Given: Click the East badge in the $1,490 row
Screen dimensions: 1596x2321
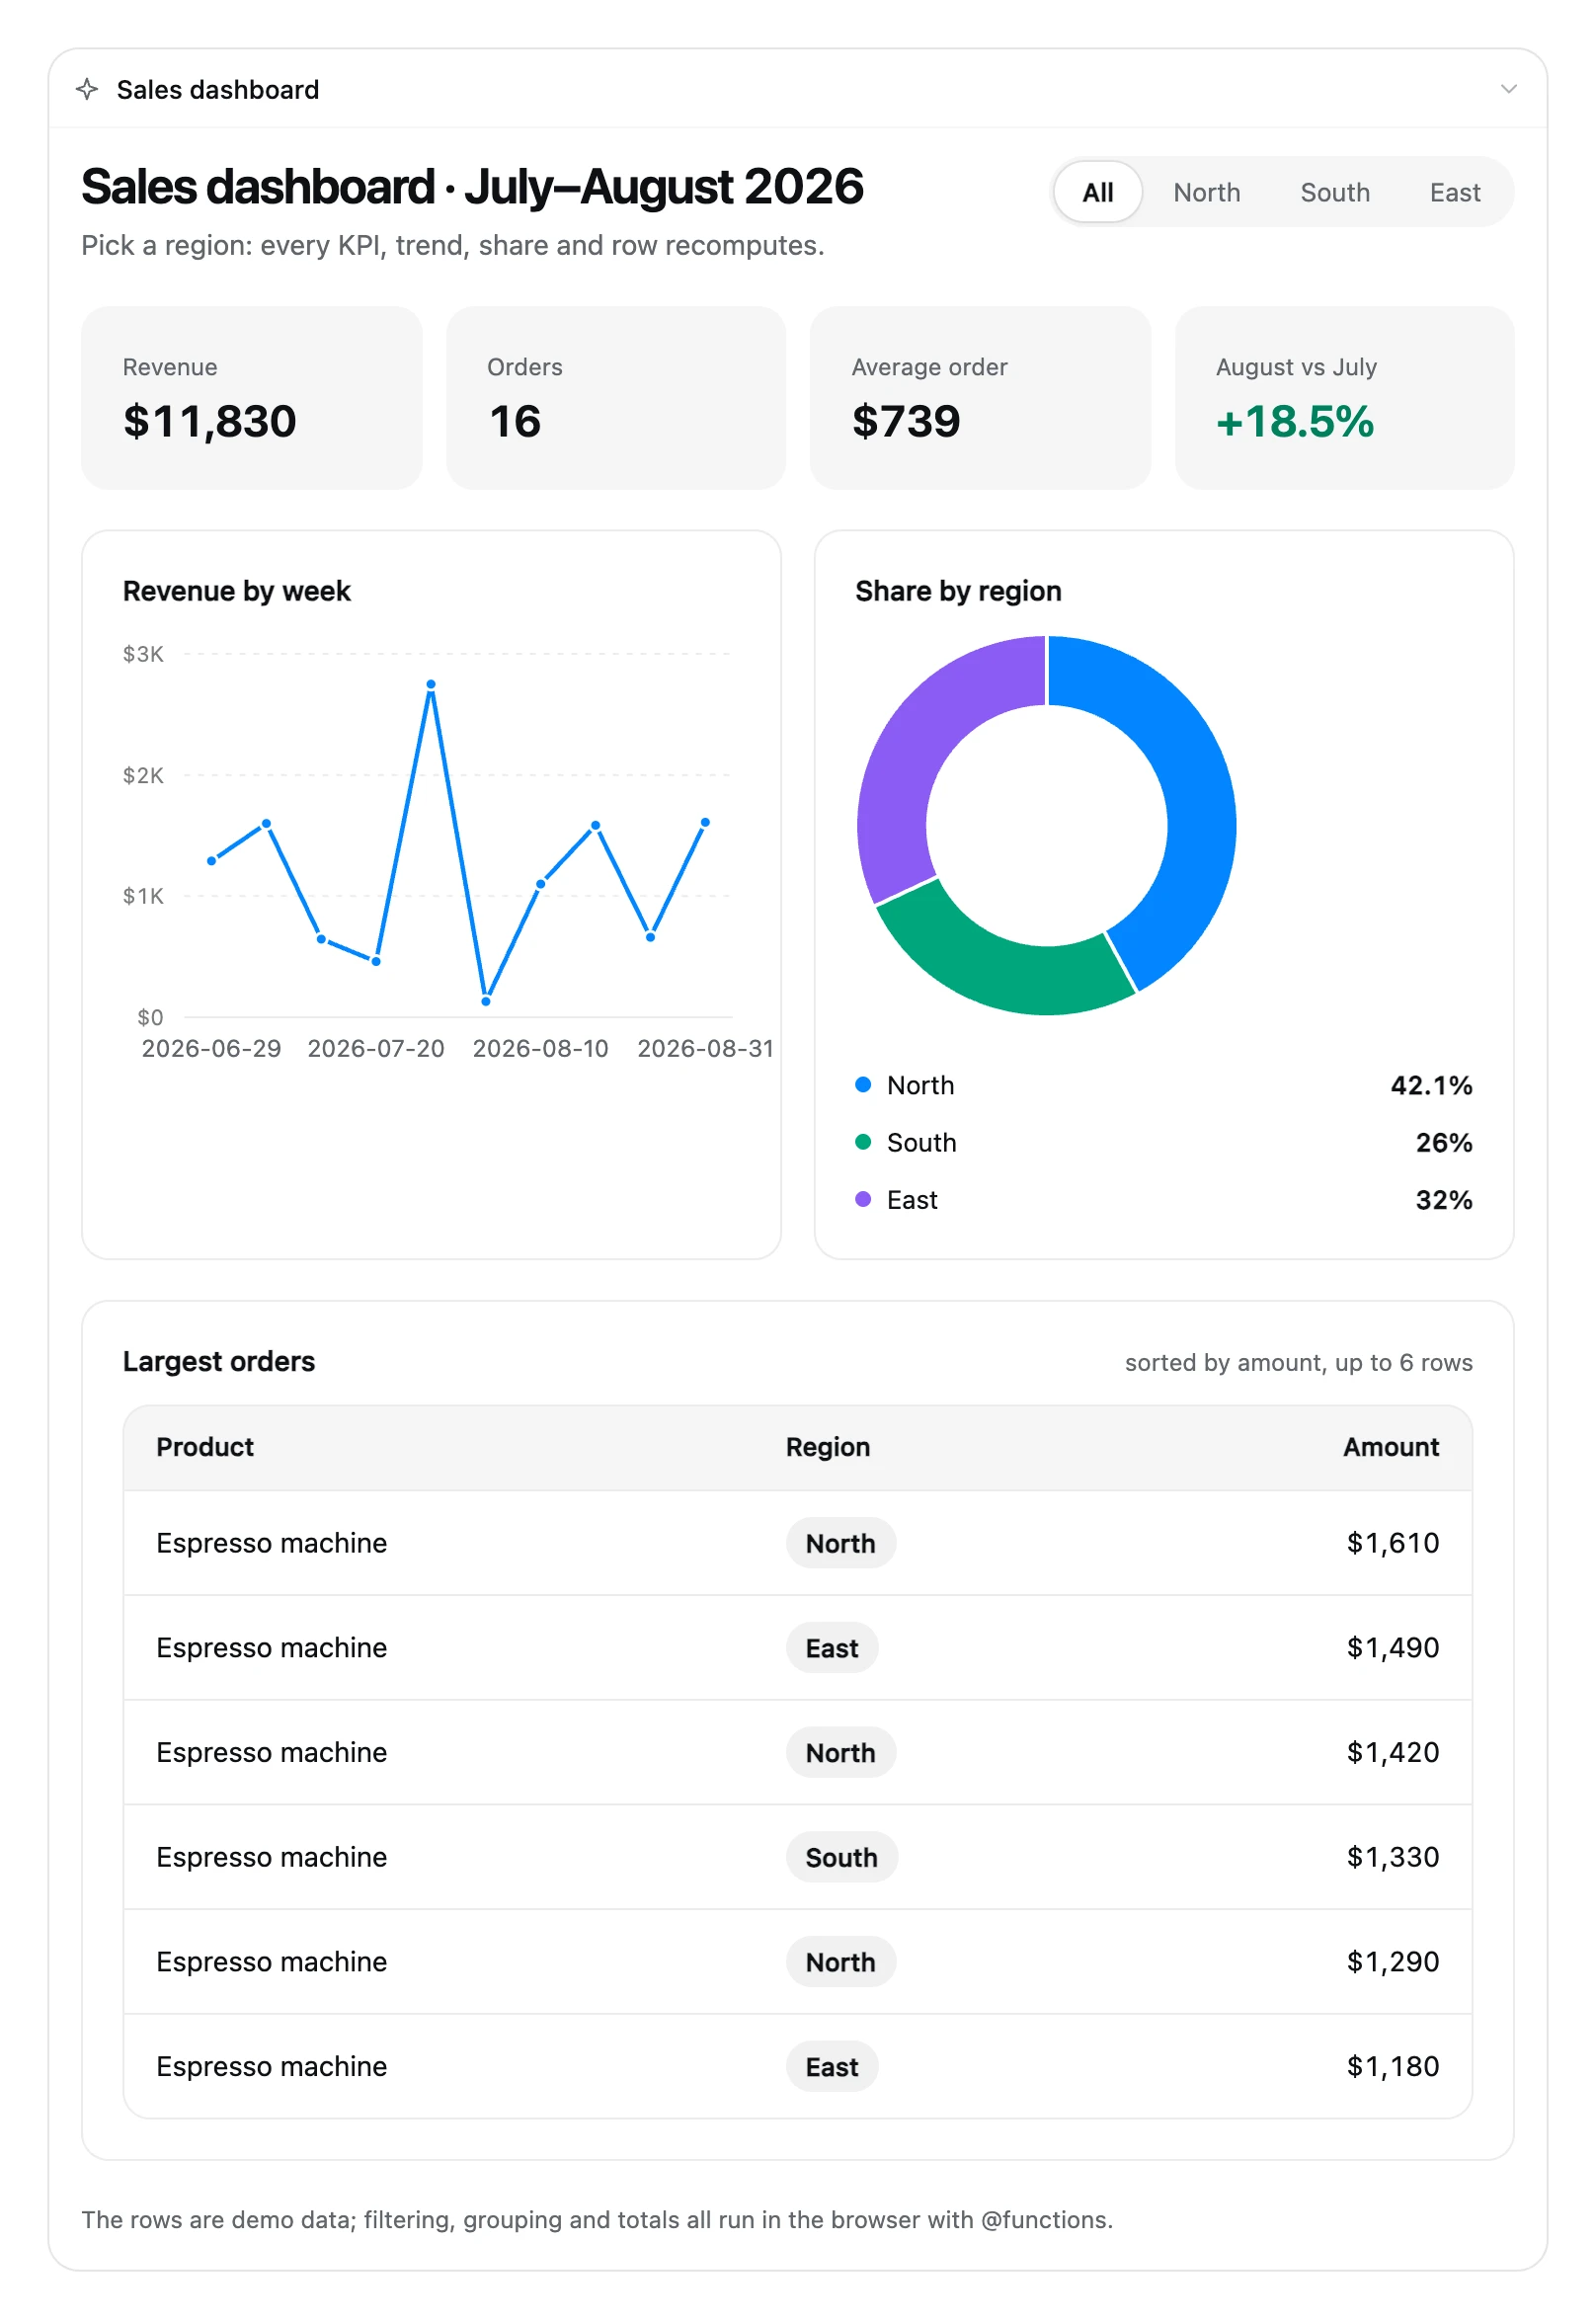Looking at the screenshot, I should (x=832, y=1648).
